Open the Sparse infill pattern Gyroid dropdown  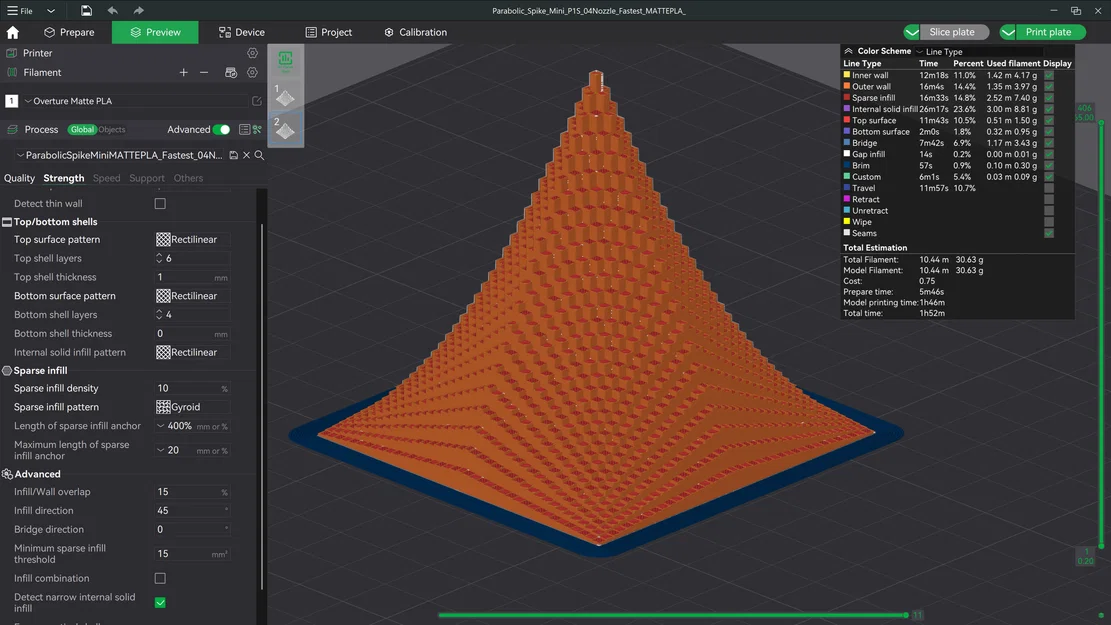pyautogui.click(x=192, y=407)
